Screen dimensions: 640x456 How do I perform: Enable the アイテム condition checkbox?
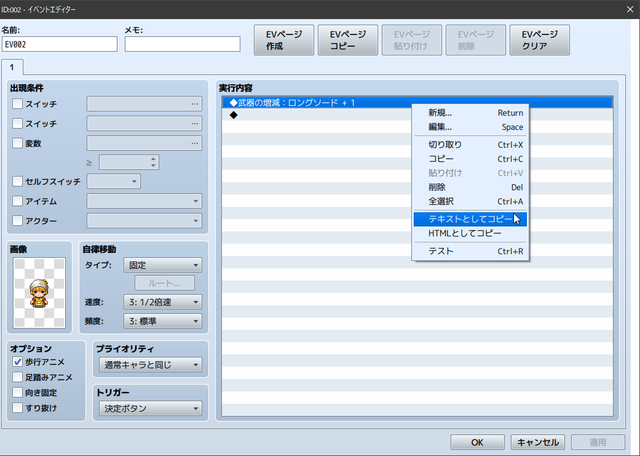(x=17, y=201)
